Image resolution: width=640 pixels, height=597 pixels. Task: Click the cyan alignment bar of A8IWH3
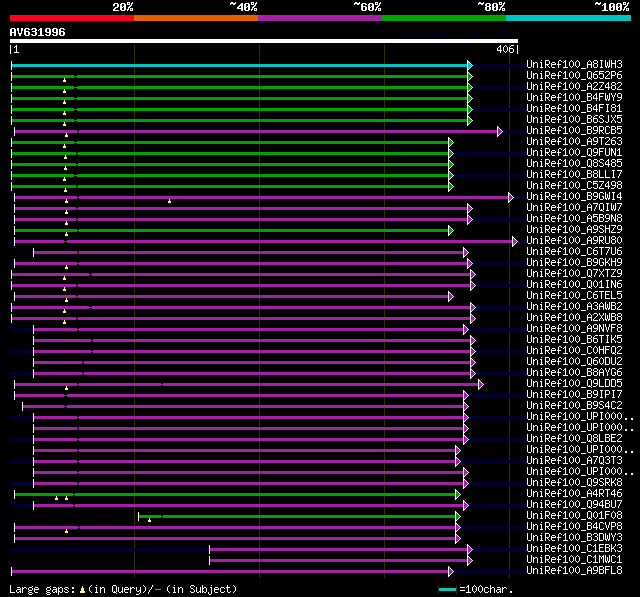pyautogui.click(x=239, y=65)
